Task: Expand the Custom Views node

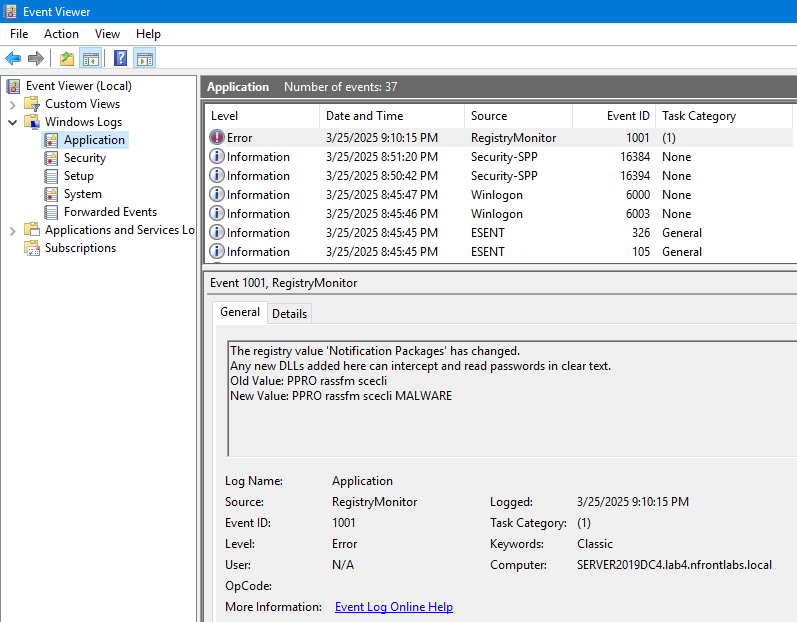Action: [12, 104]
